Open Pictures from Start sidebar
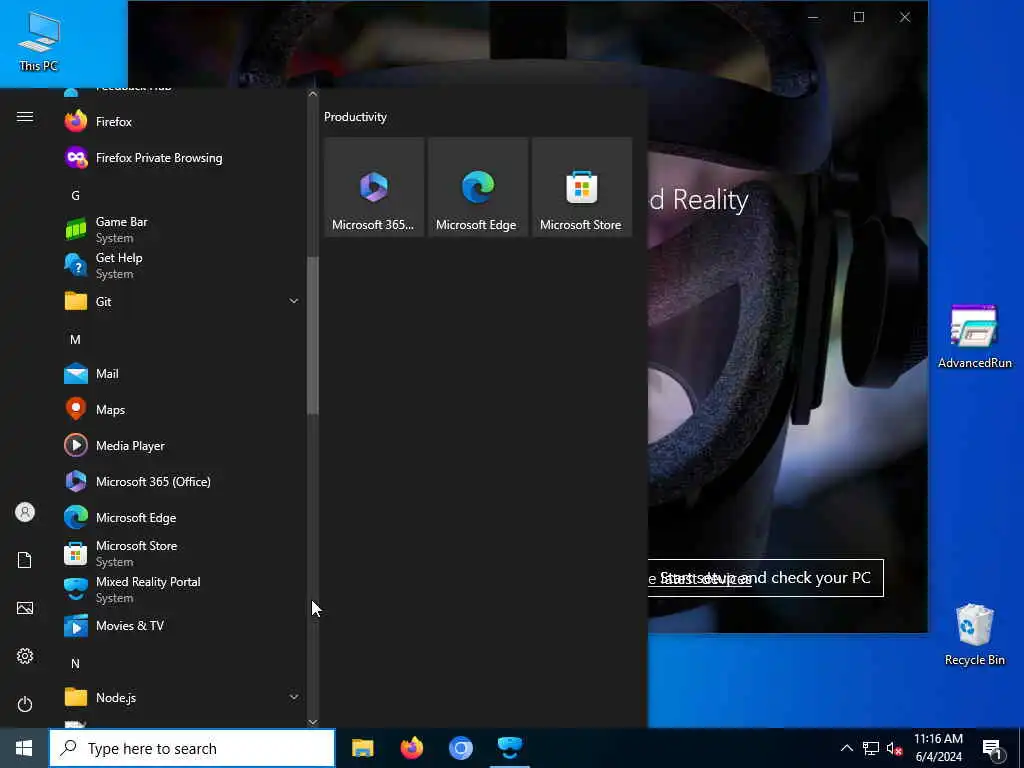This screenshot has width=1024, height=768. pyautogui.click(x=25, y=608)
